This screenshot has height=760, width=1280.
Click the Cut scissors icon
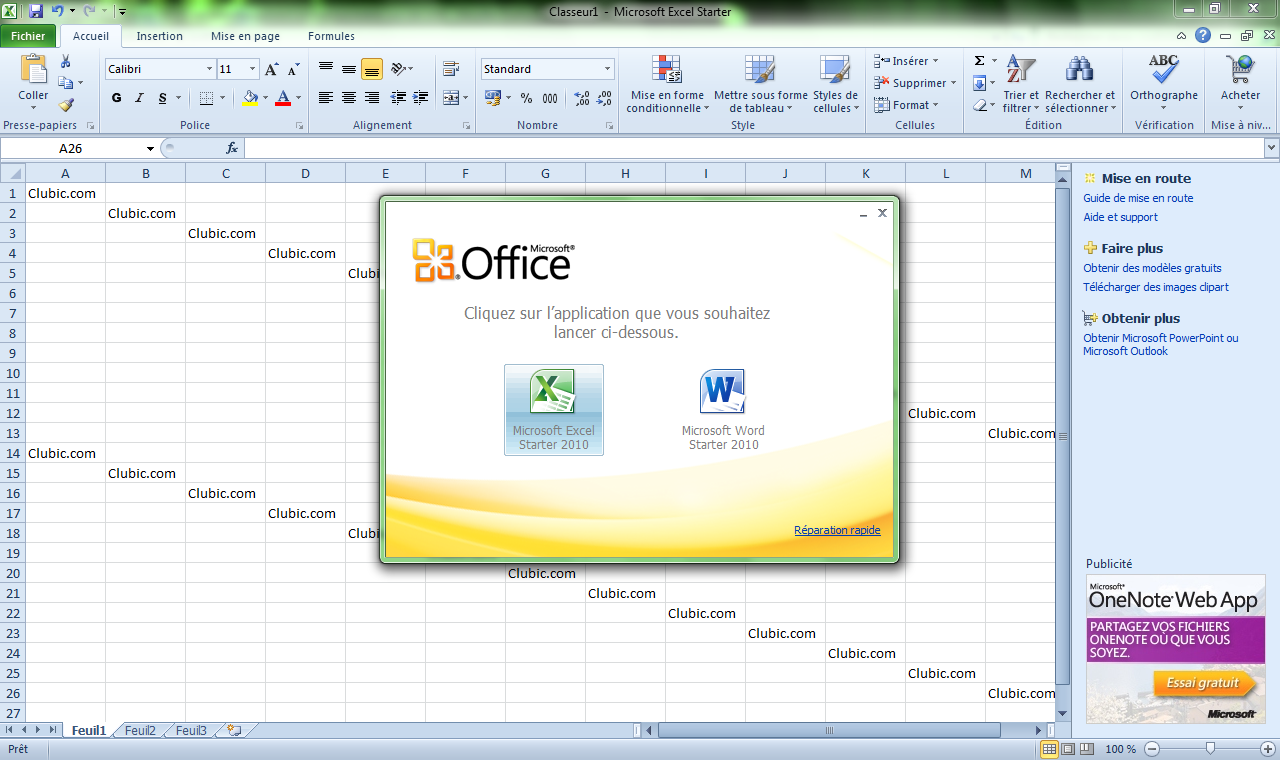point(66,62)
